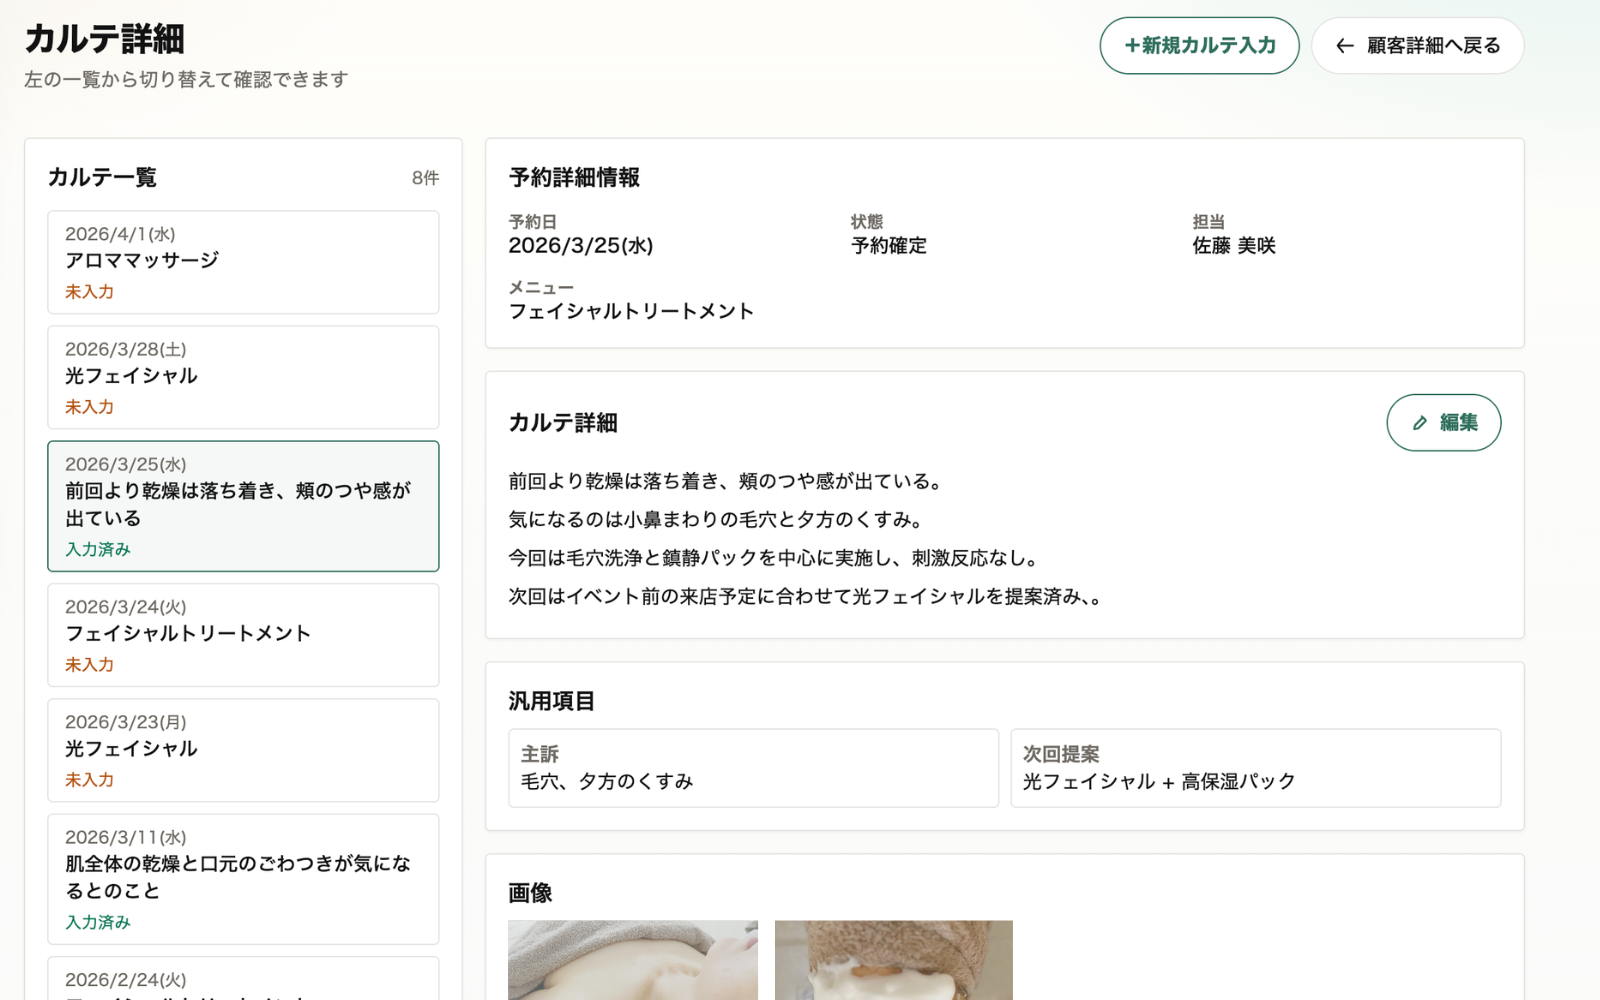Click the カルテ一覧 panel heading
This screenshot has height=1000, width=1600.
(103, 178)
